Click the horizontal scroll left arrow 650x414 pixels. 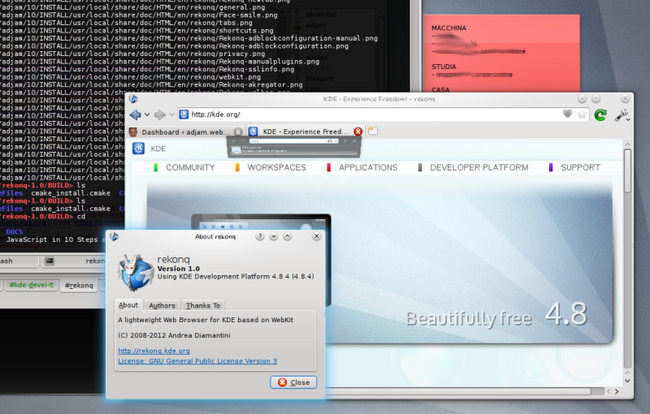click(609, 391)
